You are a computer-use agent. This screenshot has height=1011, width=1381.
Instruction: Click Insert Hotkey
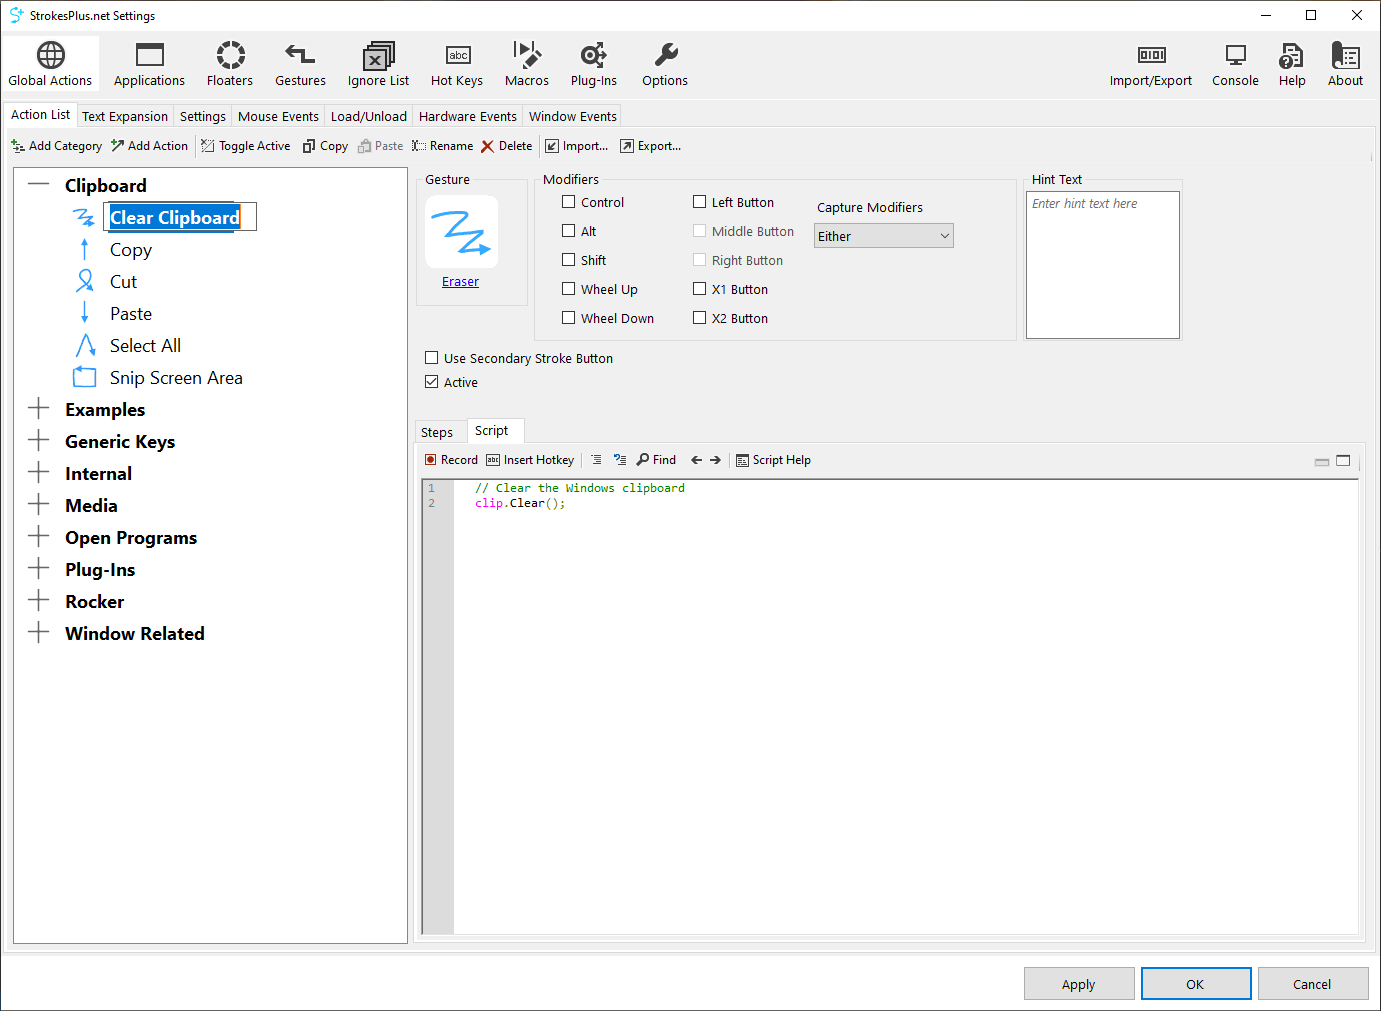coord(530,460)
